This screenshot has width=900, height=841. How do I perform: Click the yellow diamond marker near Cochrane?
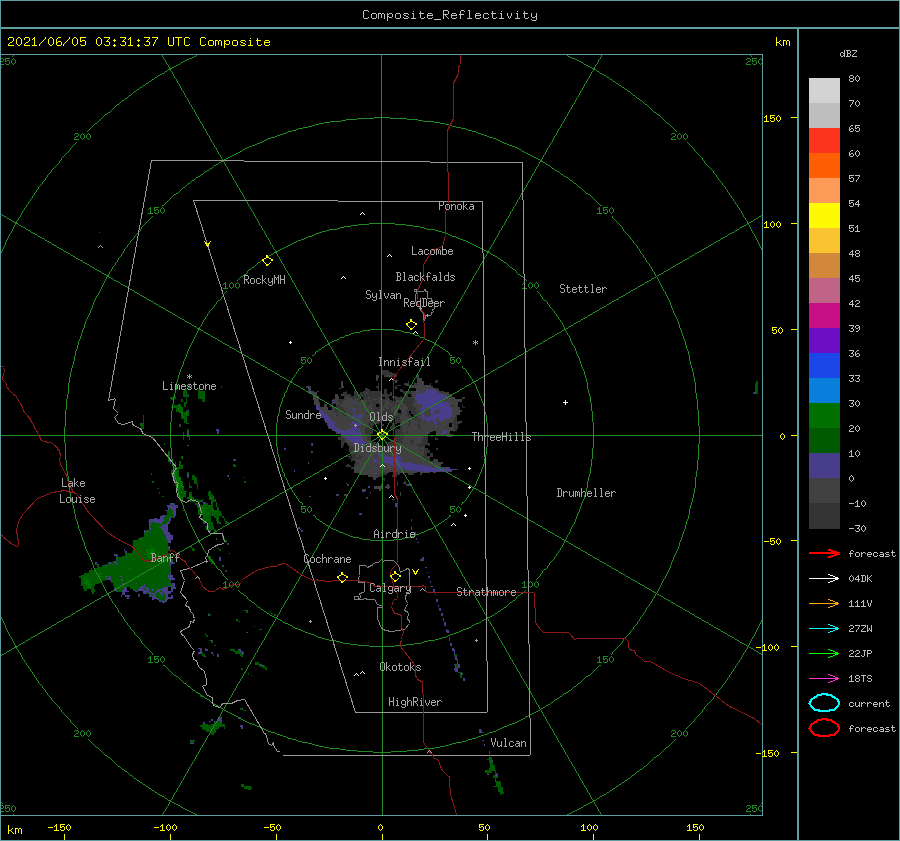pos(343,577)
